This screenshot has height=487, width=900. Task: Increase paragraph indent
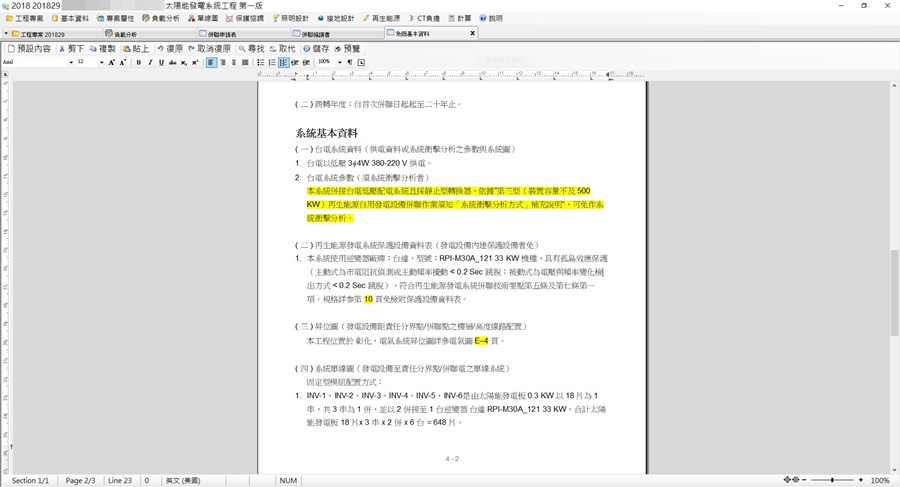306,63
